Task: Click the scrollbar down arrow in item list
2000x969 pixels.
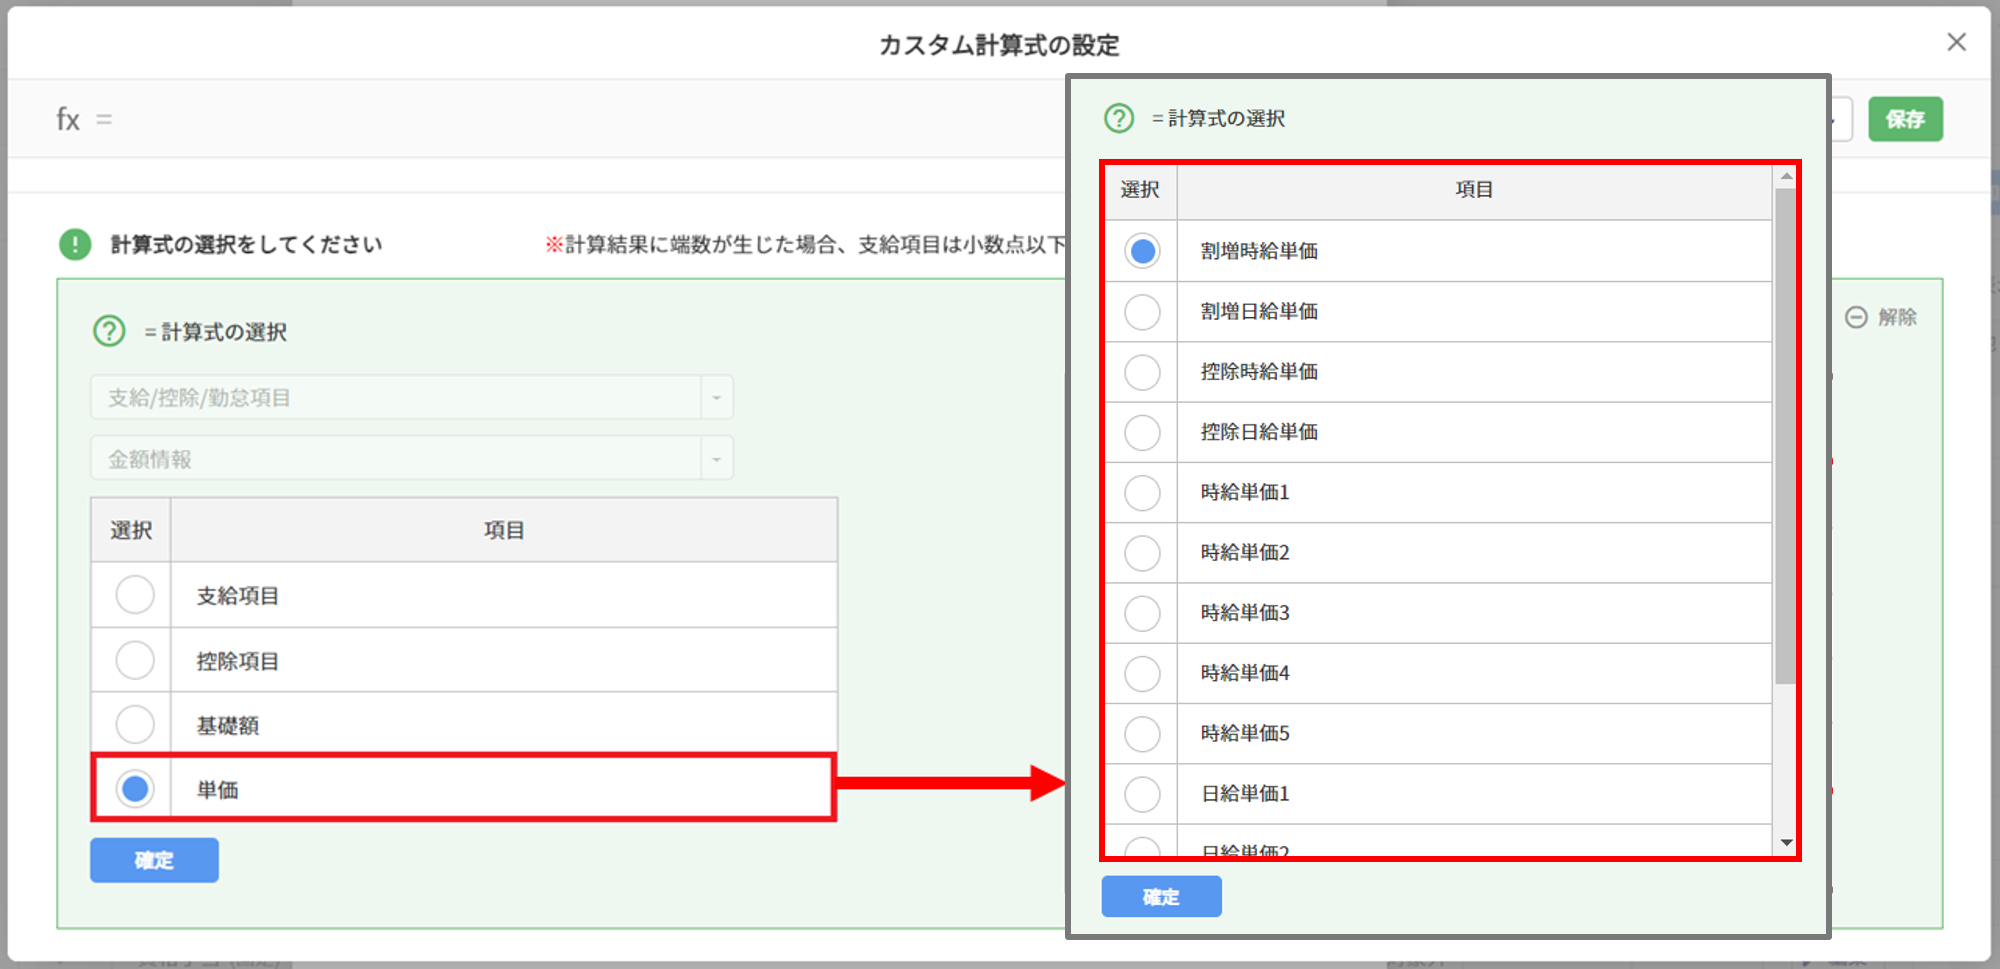Action: 1786,843
